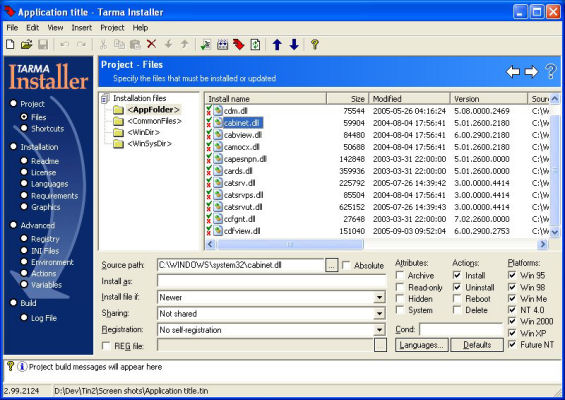Viewport: 565px width, 400px height.
Task: Open the Registration dropdown
Action: pos(379,330)
